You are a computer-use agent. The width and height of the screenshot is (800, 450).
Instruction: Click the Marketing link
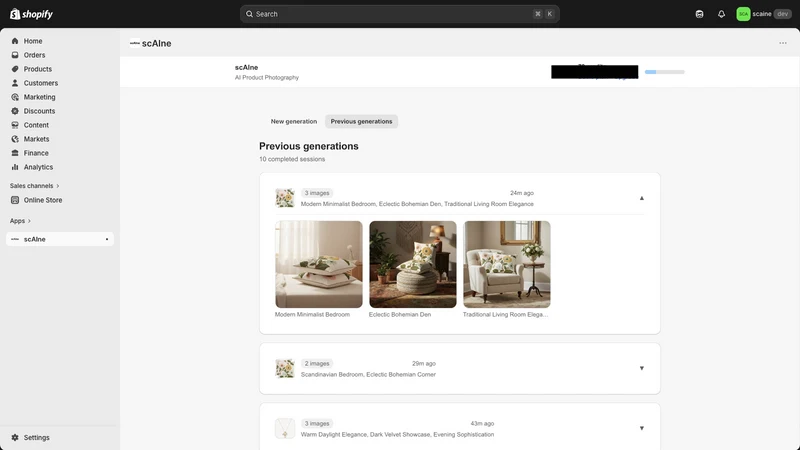point(39,97)
